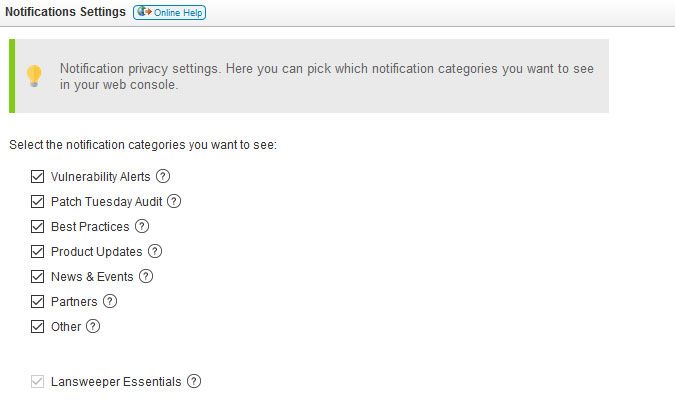Click question mark next to News & Events

point(146,276)
